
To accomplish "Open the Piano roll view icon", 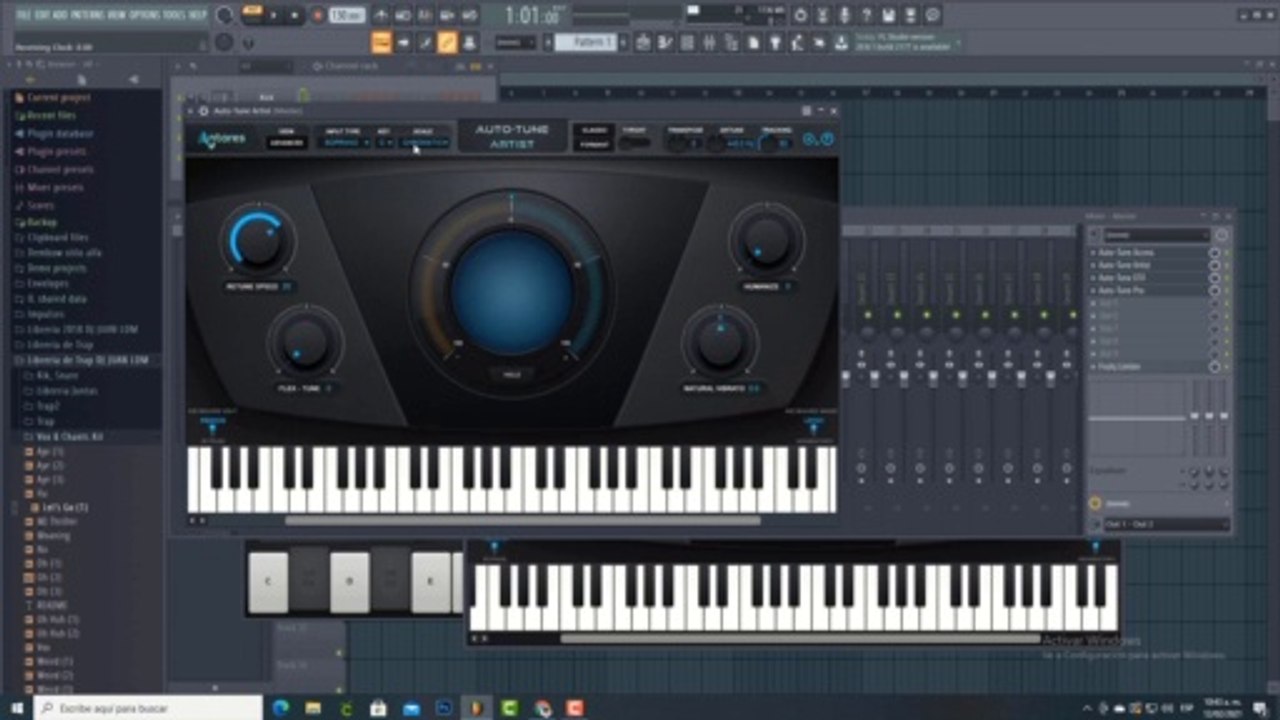I will click(x=664, y=42).
